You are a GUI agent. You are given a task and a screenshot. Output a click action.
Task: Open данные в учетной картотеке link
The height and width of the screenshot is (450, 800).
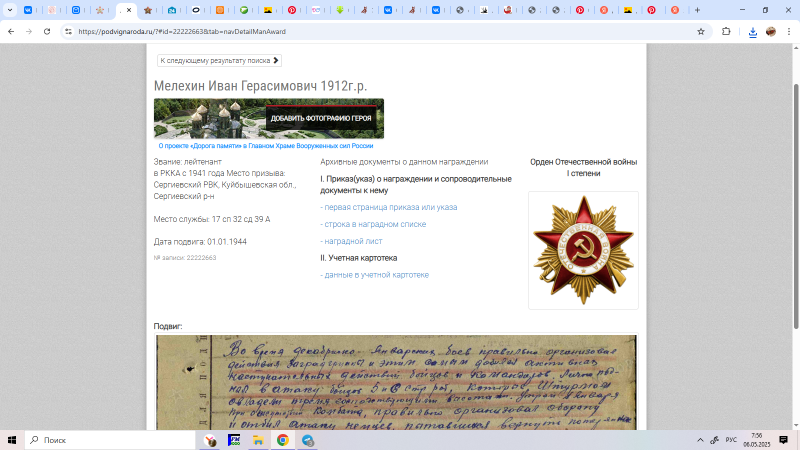coord(374,274)
